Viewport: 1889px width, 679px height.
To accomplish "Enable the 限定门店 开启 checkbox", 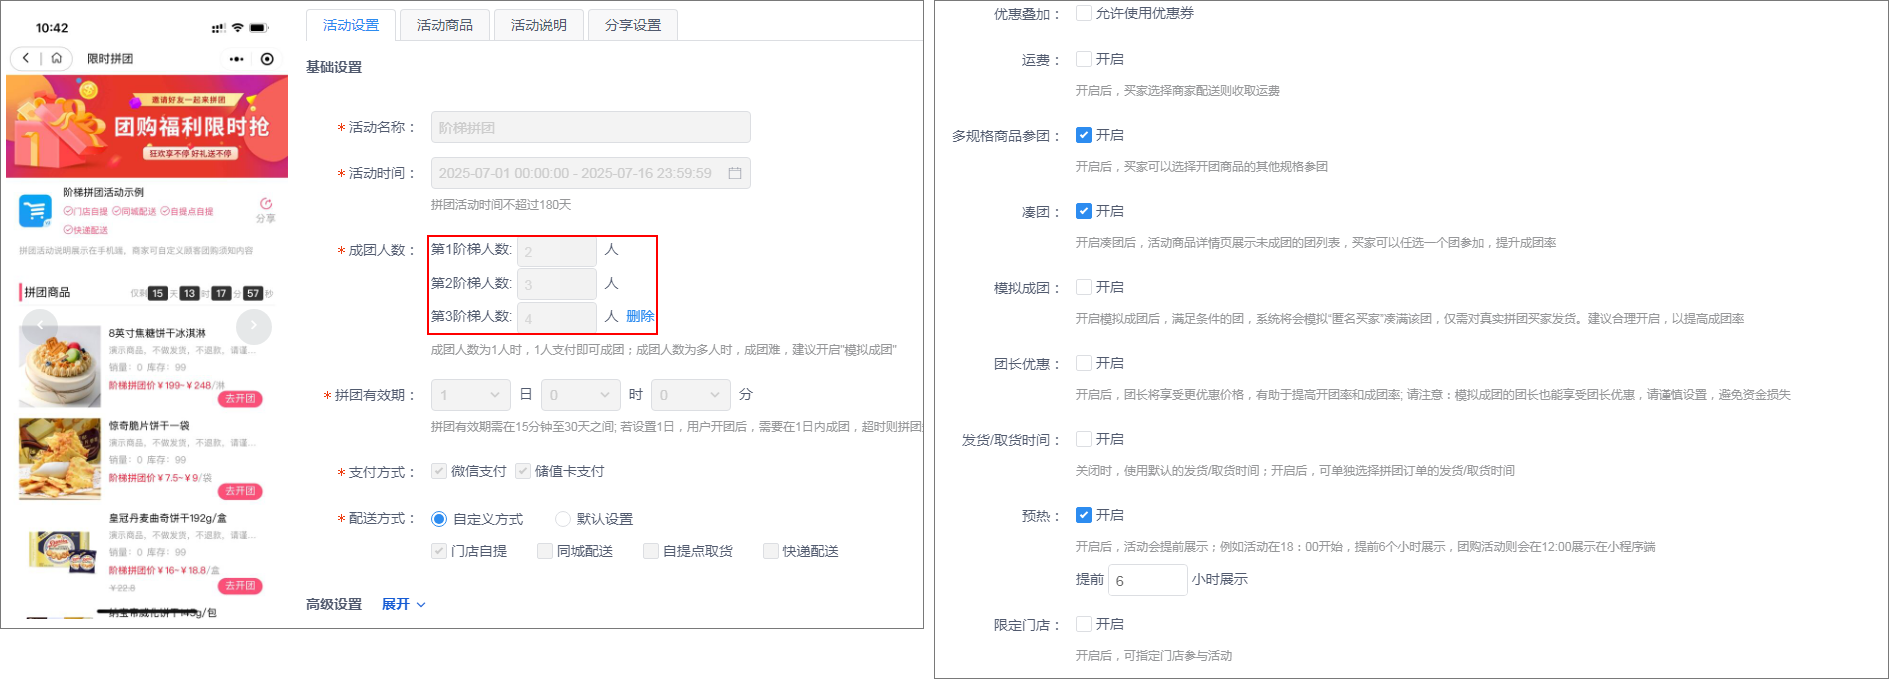I will pyautogui.click(x=1084, y=624).
